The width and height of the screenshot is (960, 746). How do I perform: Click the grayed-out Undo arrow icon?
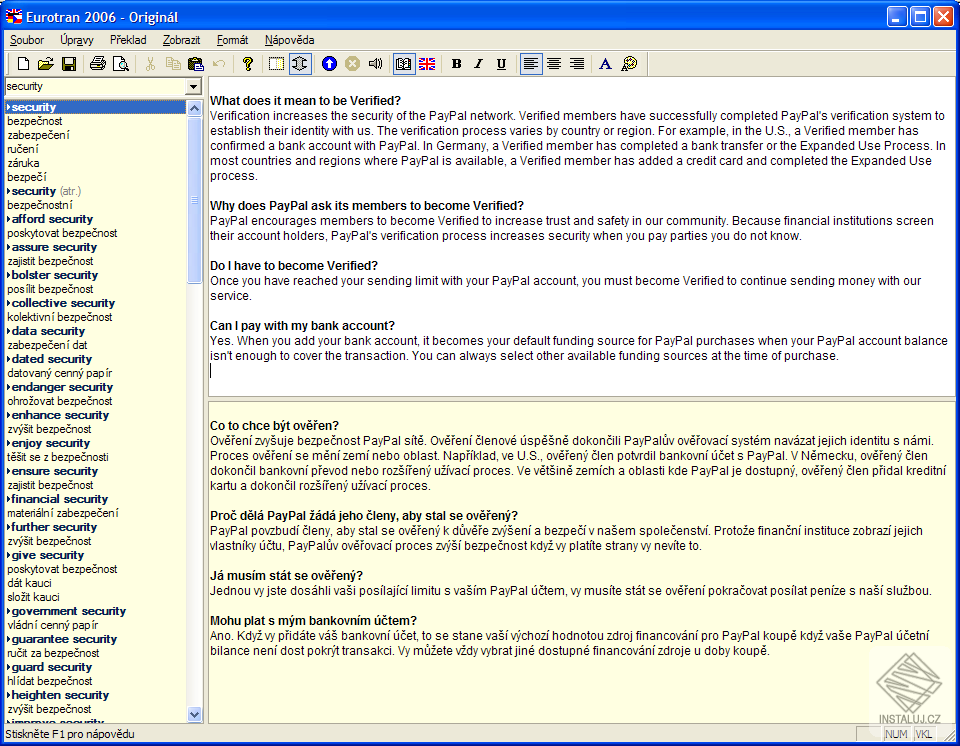coord(219,64)
